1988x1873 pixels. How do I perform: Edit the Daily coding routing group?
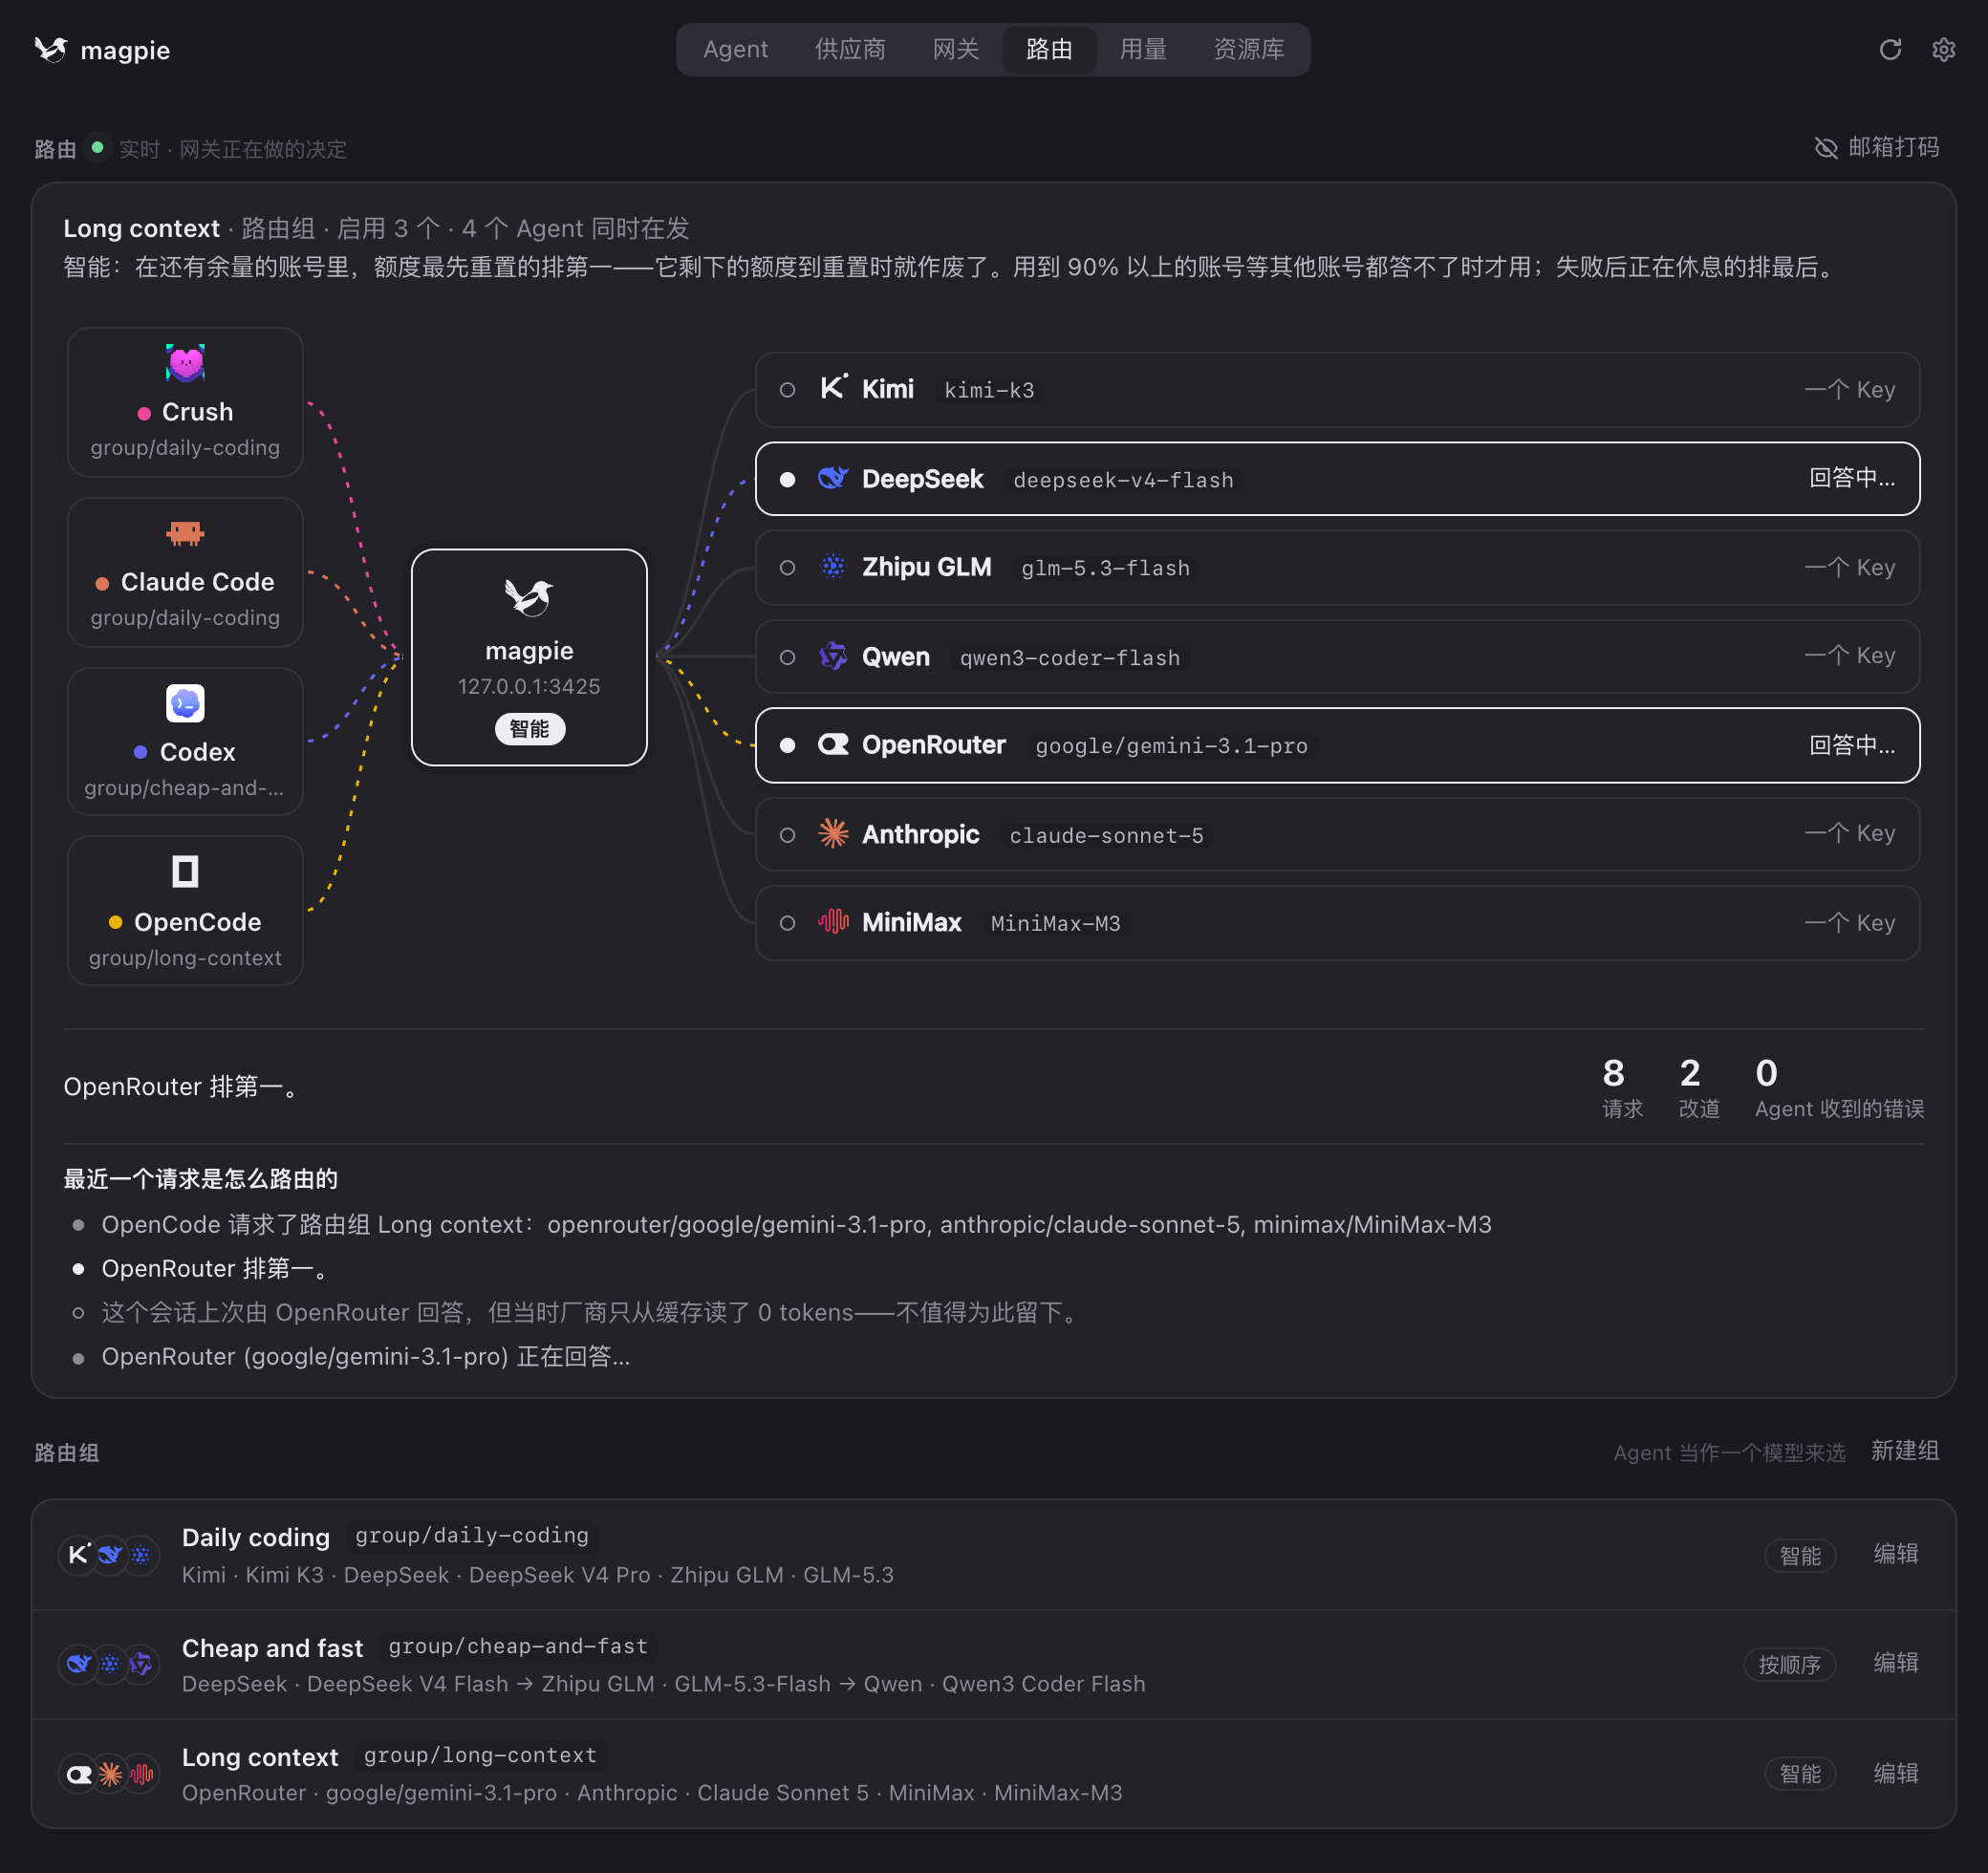pos(1896,1554)
